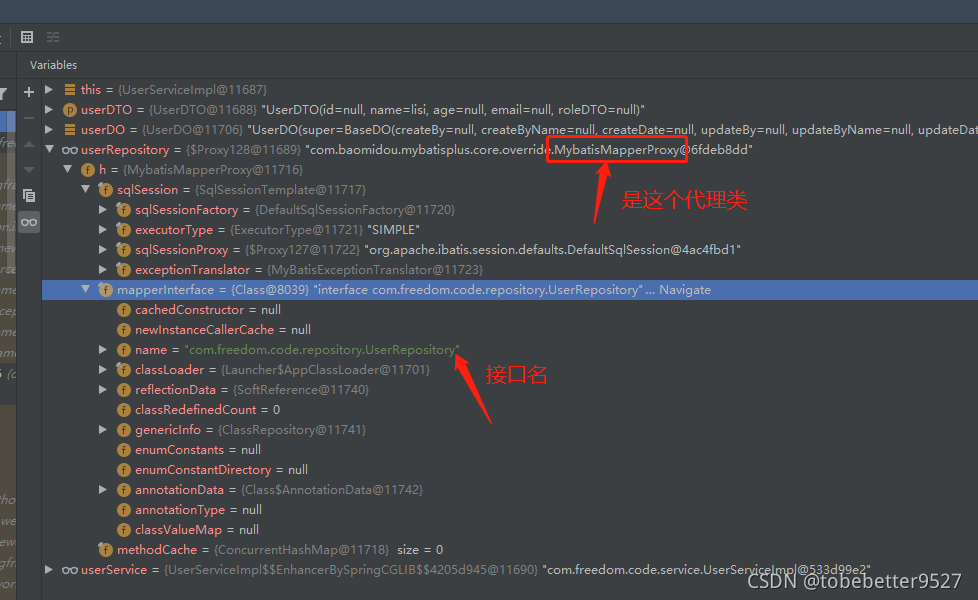Click the field icon beside methodCache
This screenshot has height=600, width=978.
tap(105, 549)
